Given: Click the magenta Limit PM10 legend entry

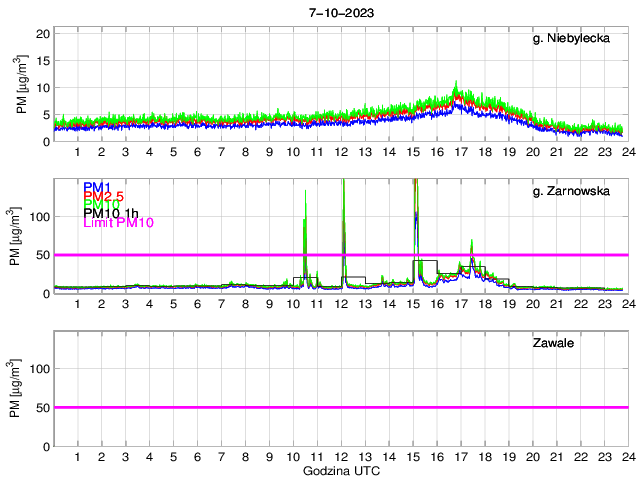Looking at the screenshot, I should pyautogui.click(x=118, y=222).
